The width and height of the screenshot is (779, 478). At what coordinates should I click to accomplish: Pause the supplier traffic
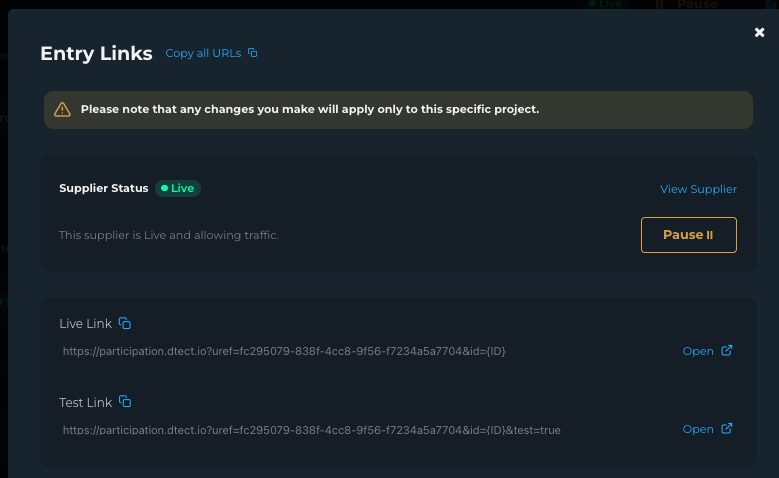688,235
